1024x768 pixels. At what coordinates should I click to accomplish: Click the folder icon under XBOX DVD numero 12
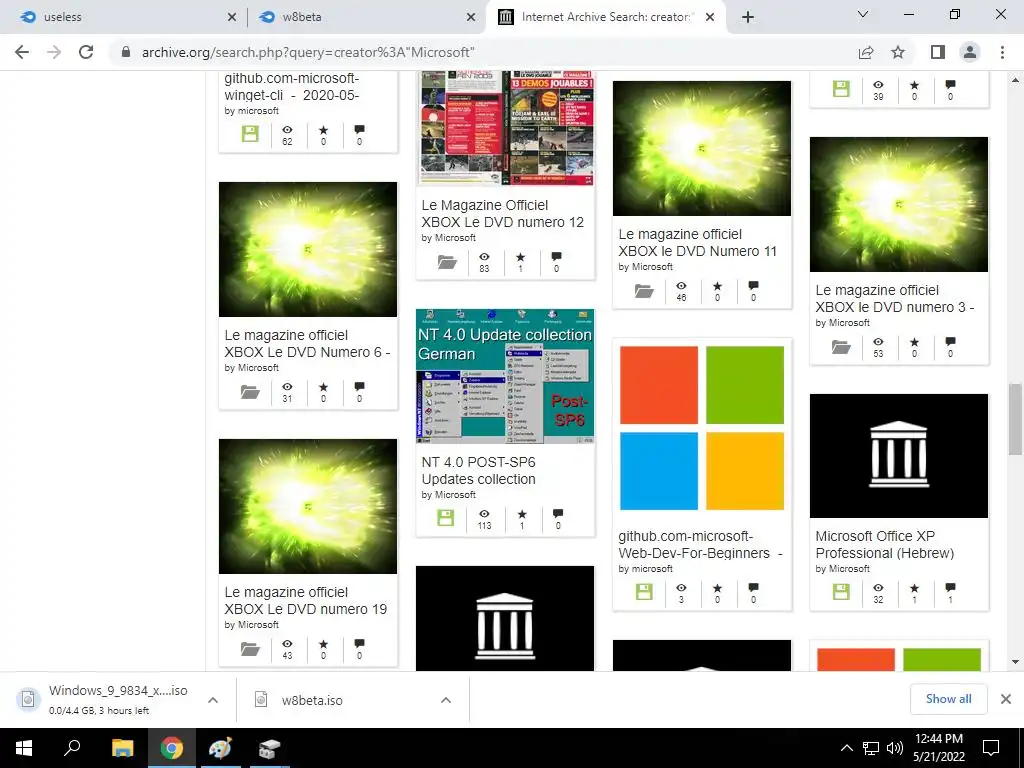point(447,263)
